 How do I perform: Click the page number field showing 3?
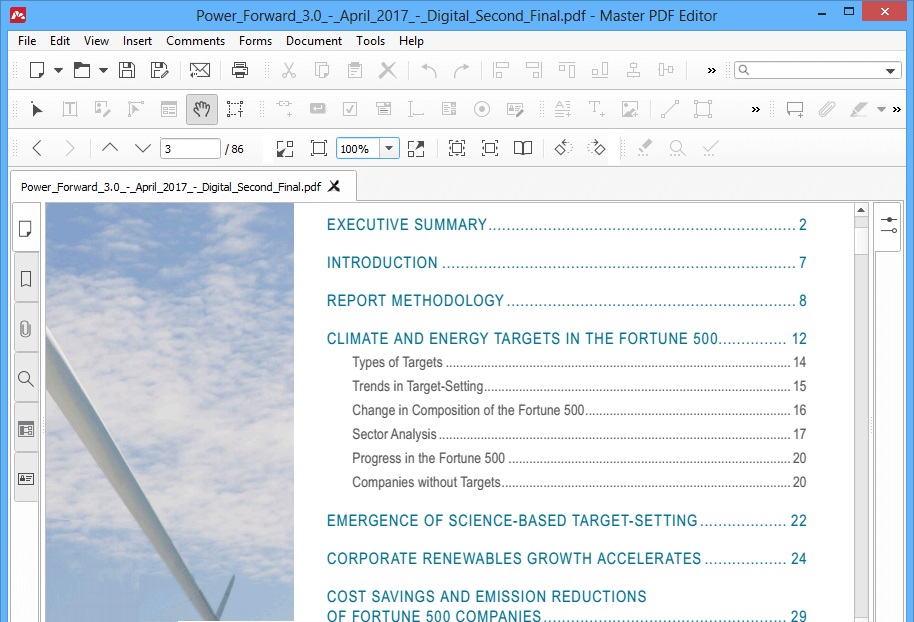tap(190, 148)
